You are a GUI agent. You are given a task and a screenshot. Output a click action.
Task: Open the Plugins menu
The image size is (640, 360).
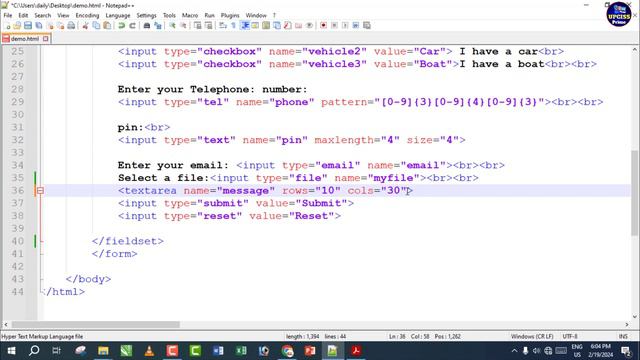pyautogui.click(x=230, y=15)
